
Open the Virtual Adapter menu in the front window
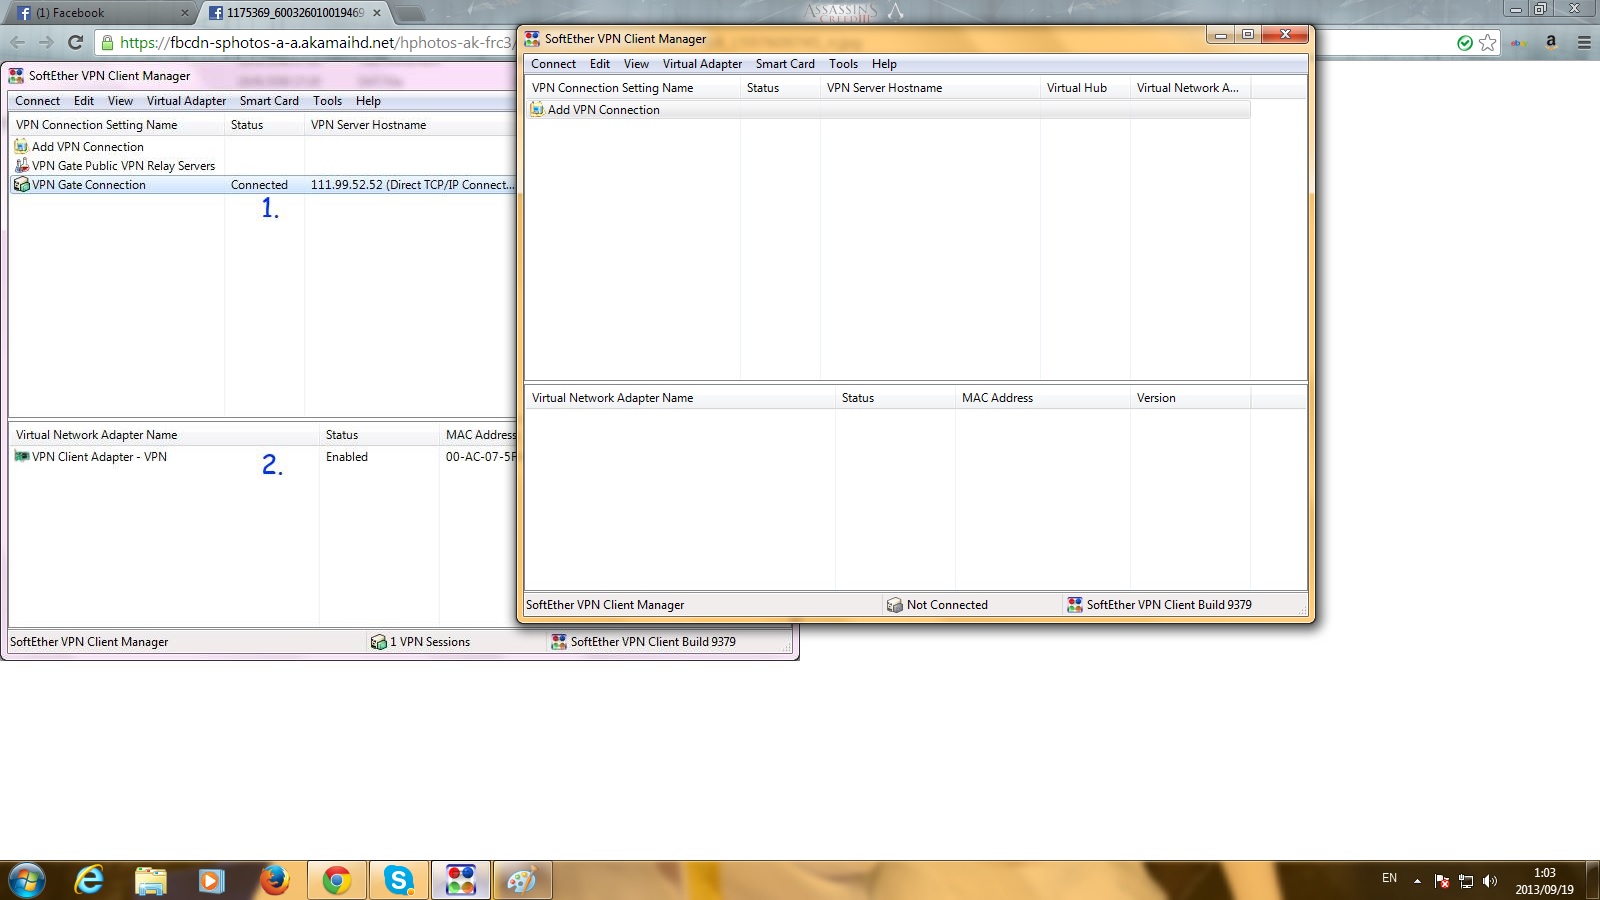(x=702, y=64)
